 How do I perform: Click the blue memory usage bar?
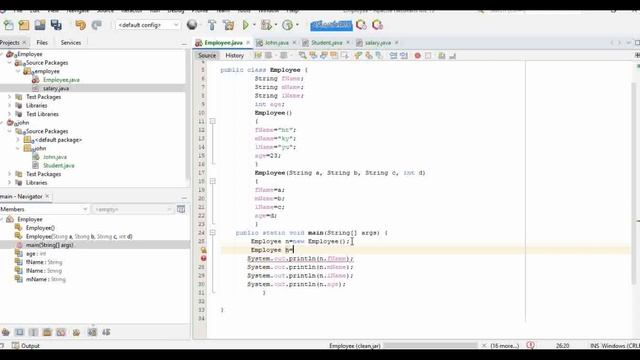click(331, 25)
